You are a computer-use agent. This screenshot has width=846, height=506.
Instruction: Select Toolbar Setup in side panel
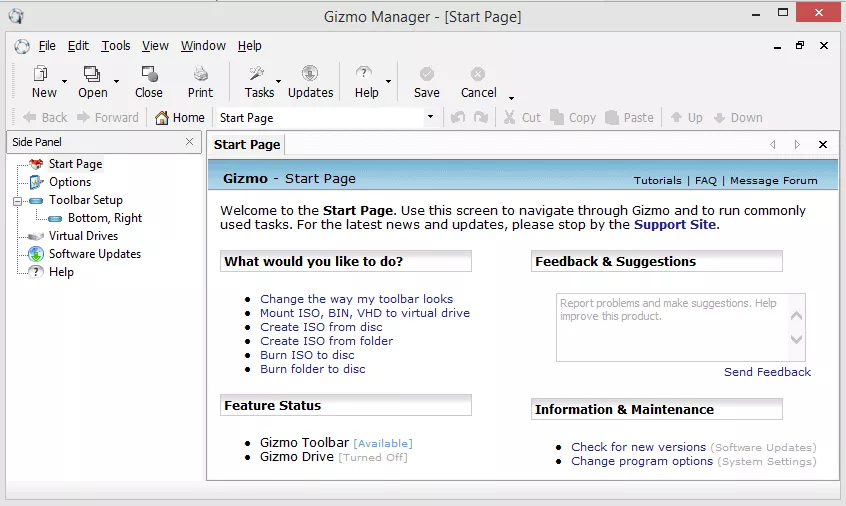coord(86,200)
